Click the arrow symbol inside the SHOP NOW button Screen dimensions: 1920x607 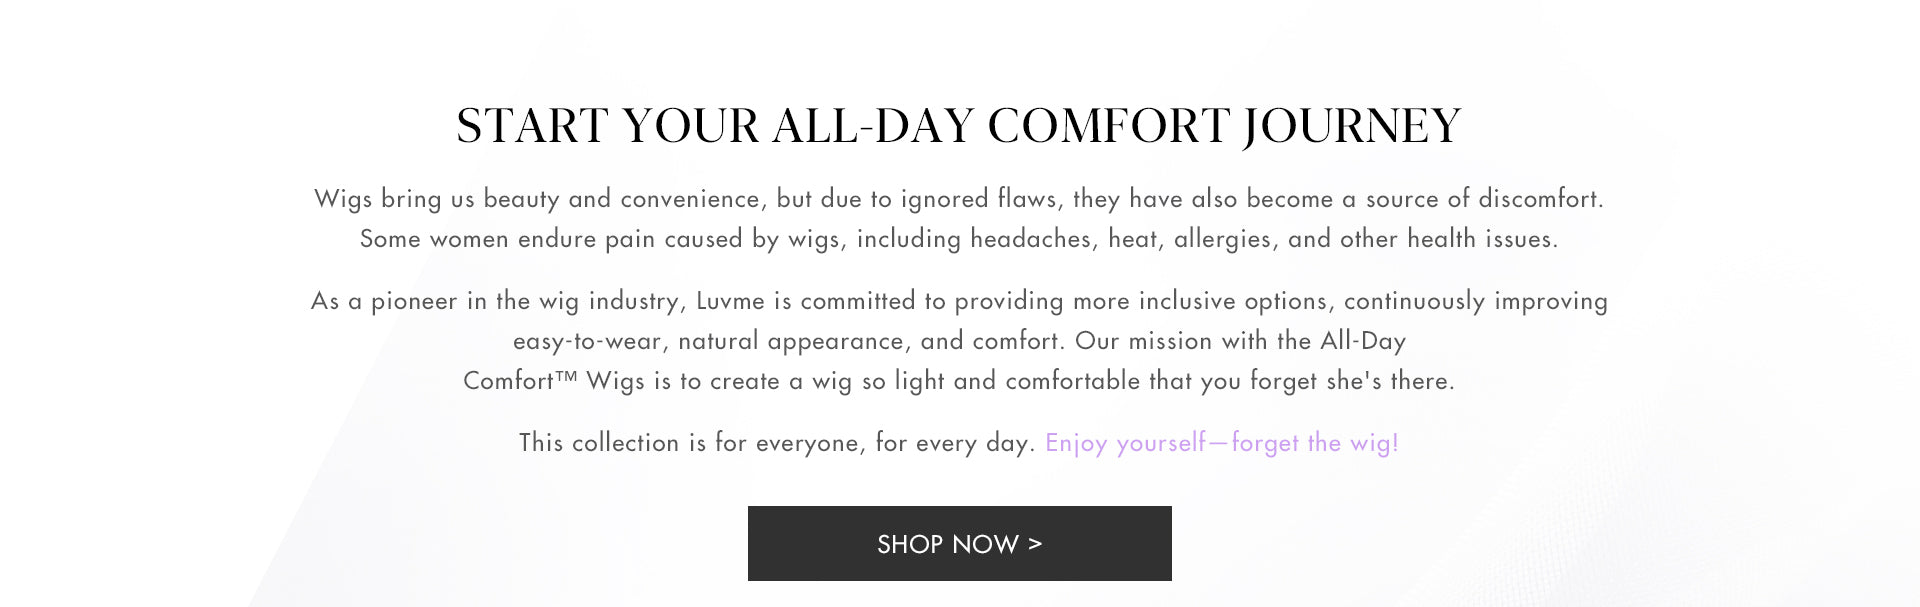(1034, 543)
